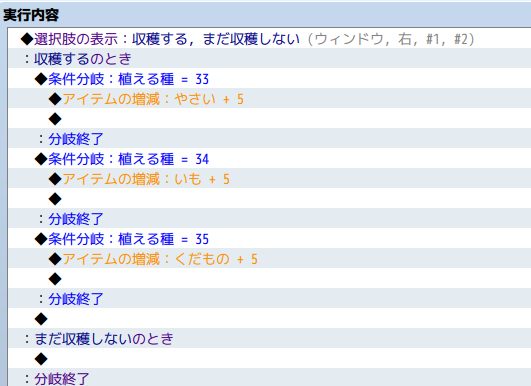Screen dimensions: 531x386
Task: Select the 'まだ収穫しないのとき' branch row
Action: pyautogui.click(x=270, y=338)
